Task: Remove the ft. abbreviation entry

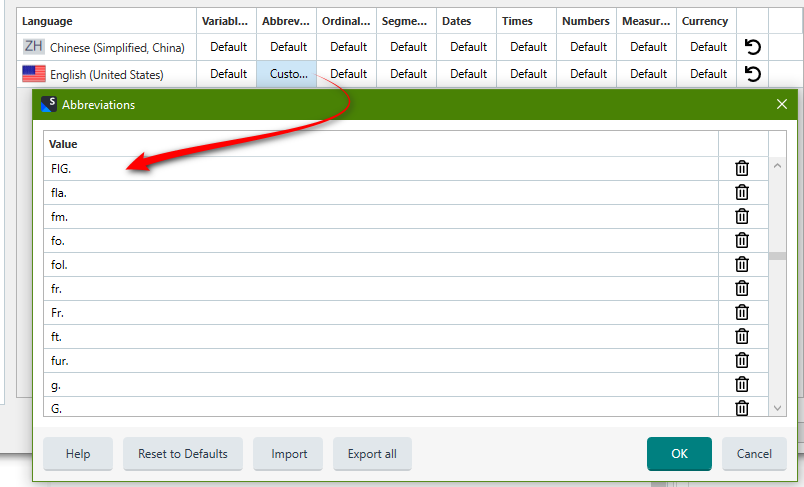Action: click(x=742, y=336)
